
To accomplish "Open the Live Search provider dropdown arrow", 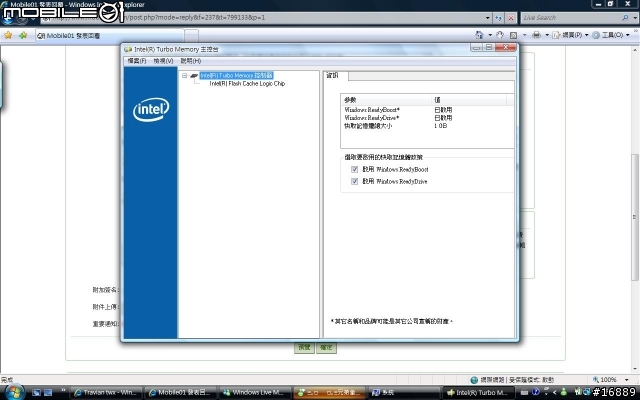I will click(x=635, y=18).
